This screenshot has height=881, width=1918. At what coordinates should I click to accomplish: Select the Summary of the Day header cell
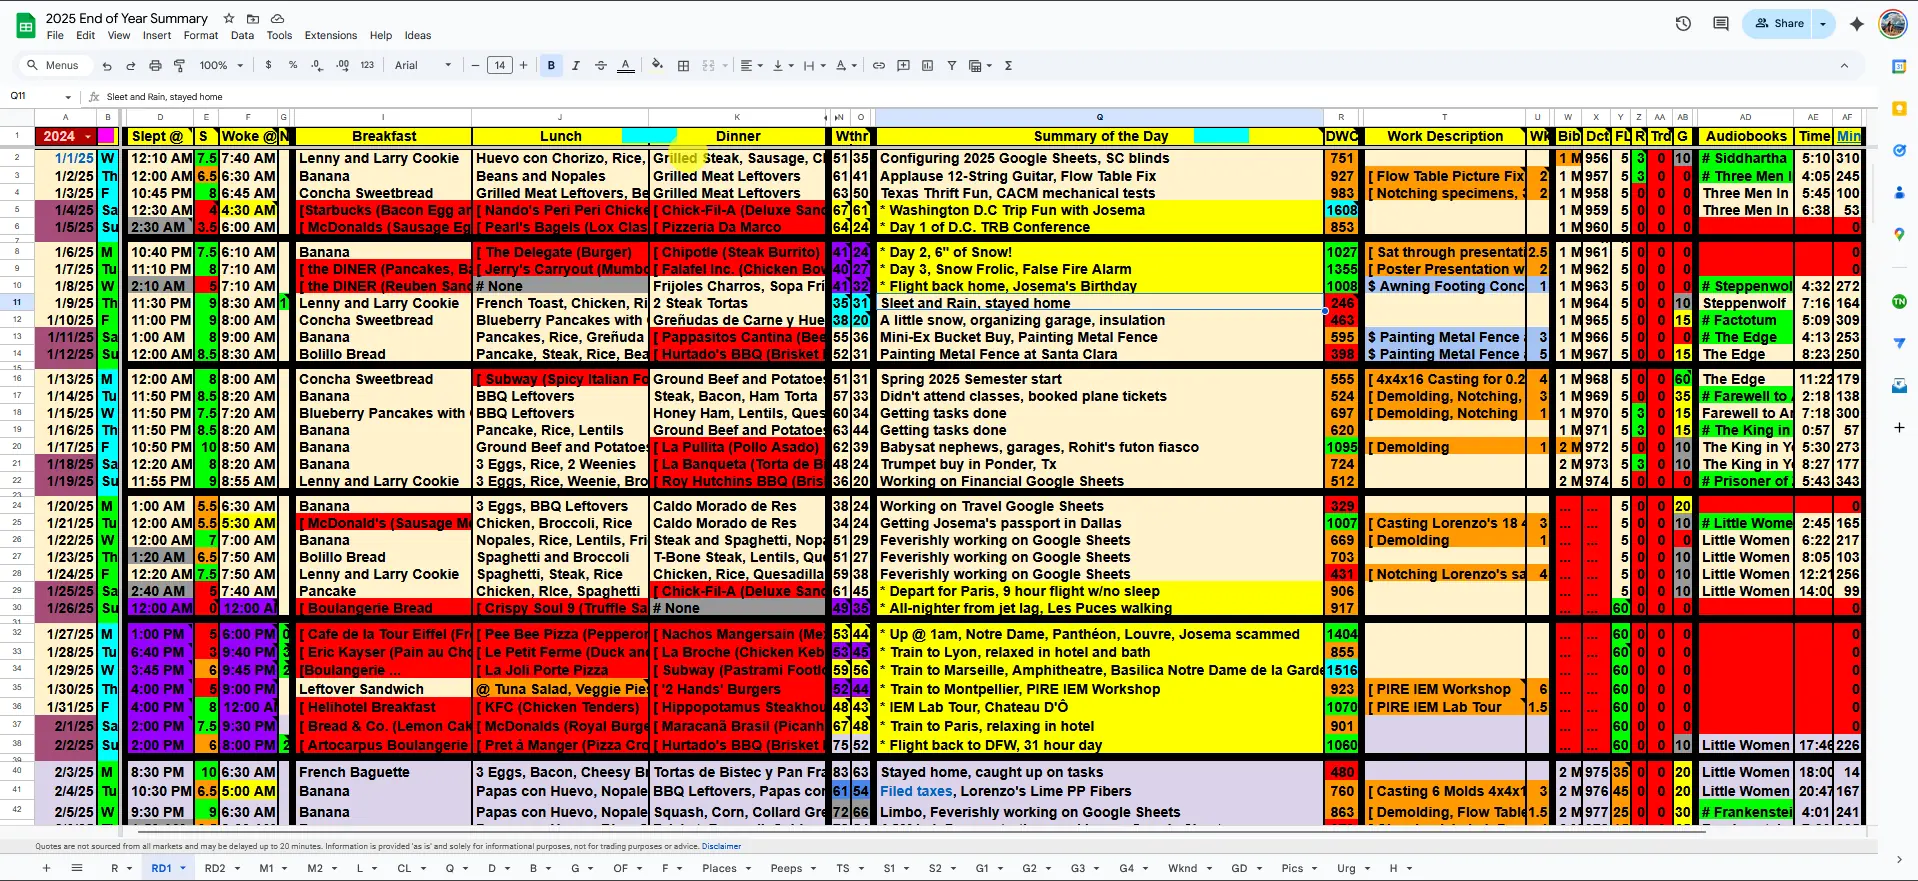point(1100,136)
